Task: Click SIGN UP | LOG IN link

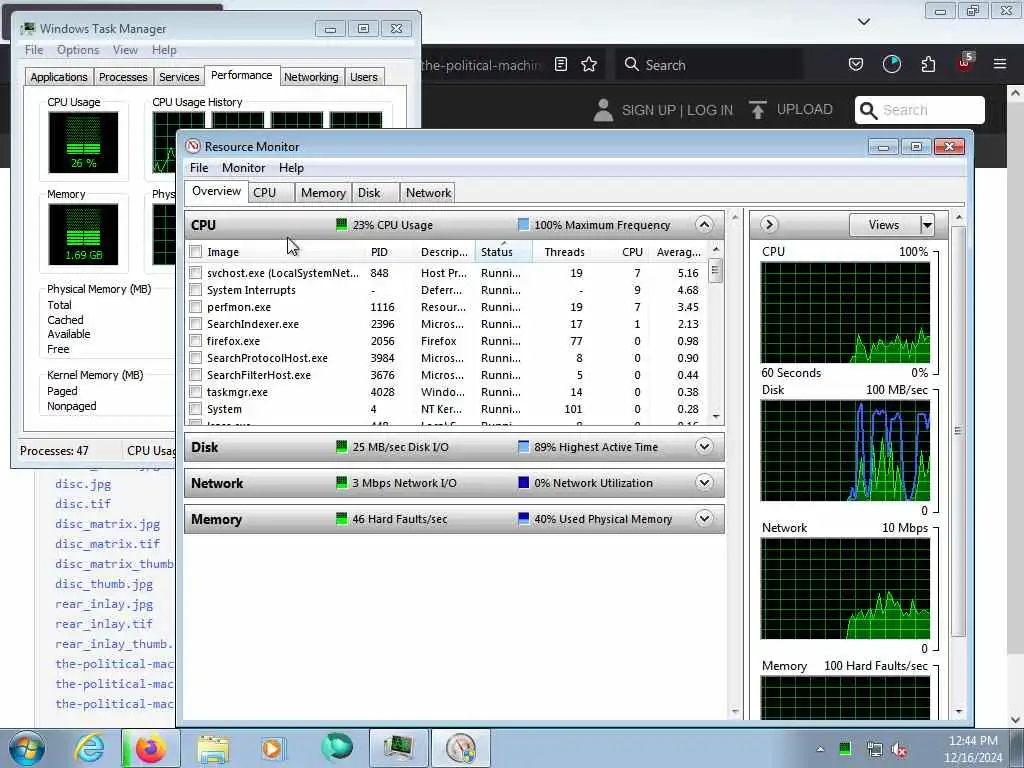Action: 677,110
